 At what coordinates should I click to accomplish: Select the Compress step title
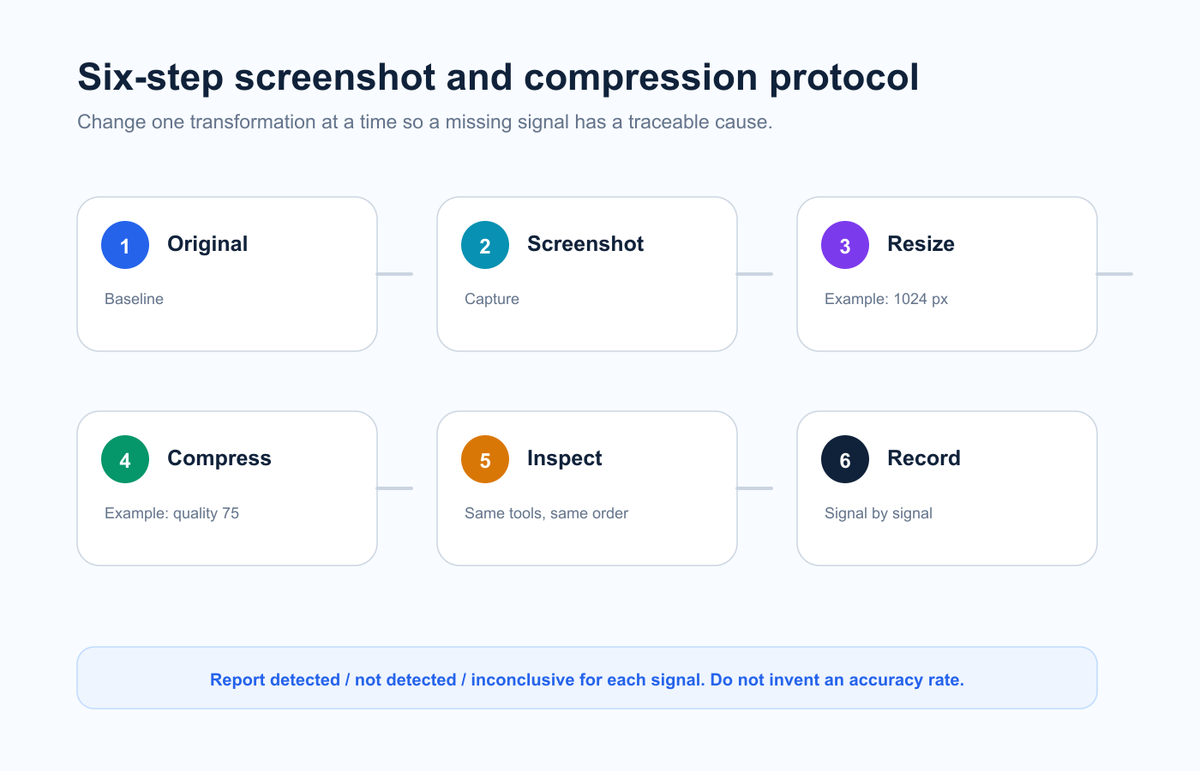coord(219,458)
